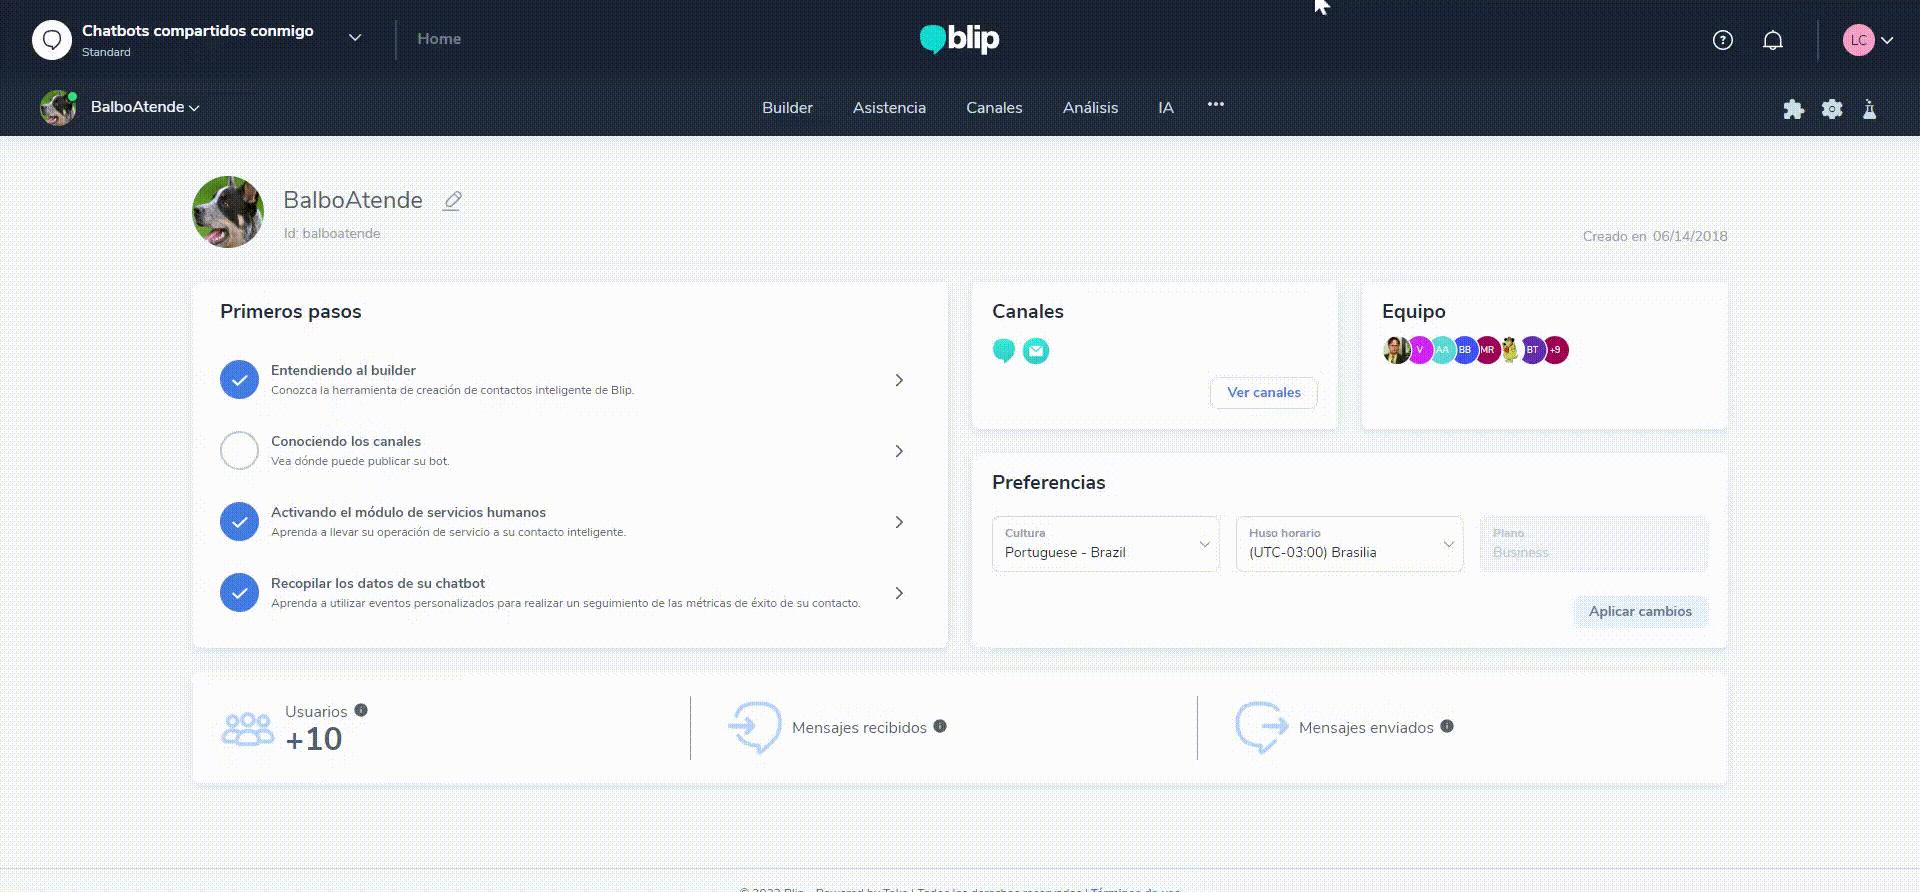Expand Chatbots compartidos conmigo dropdown

355,38
